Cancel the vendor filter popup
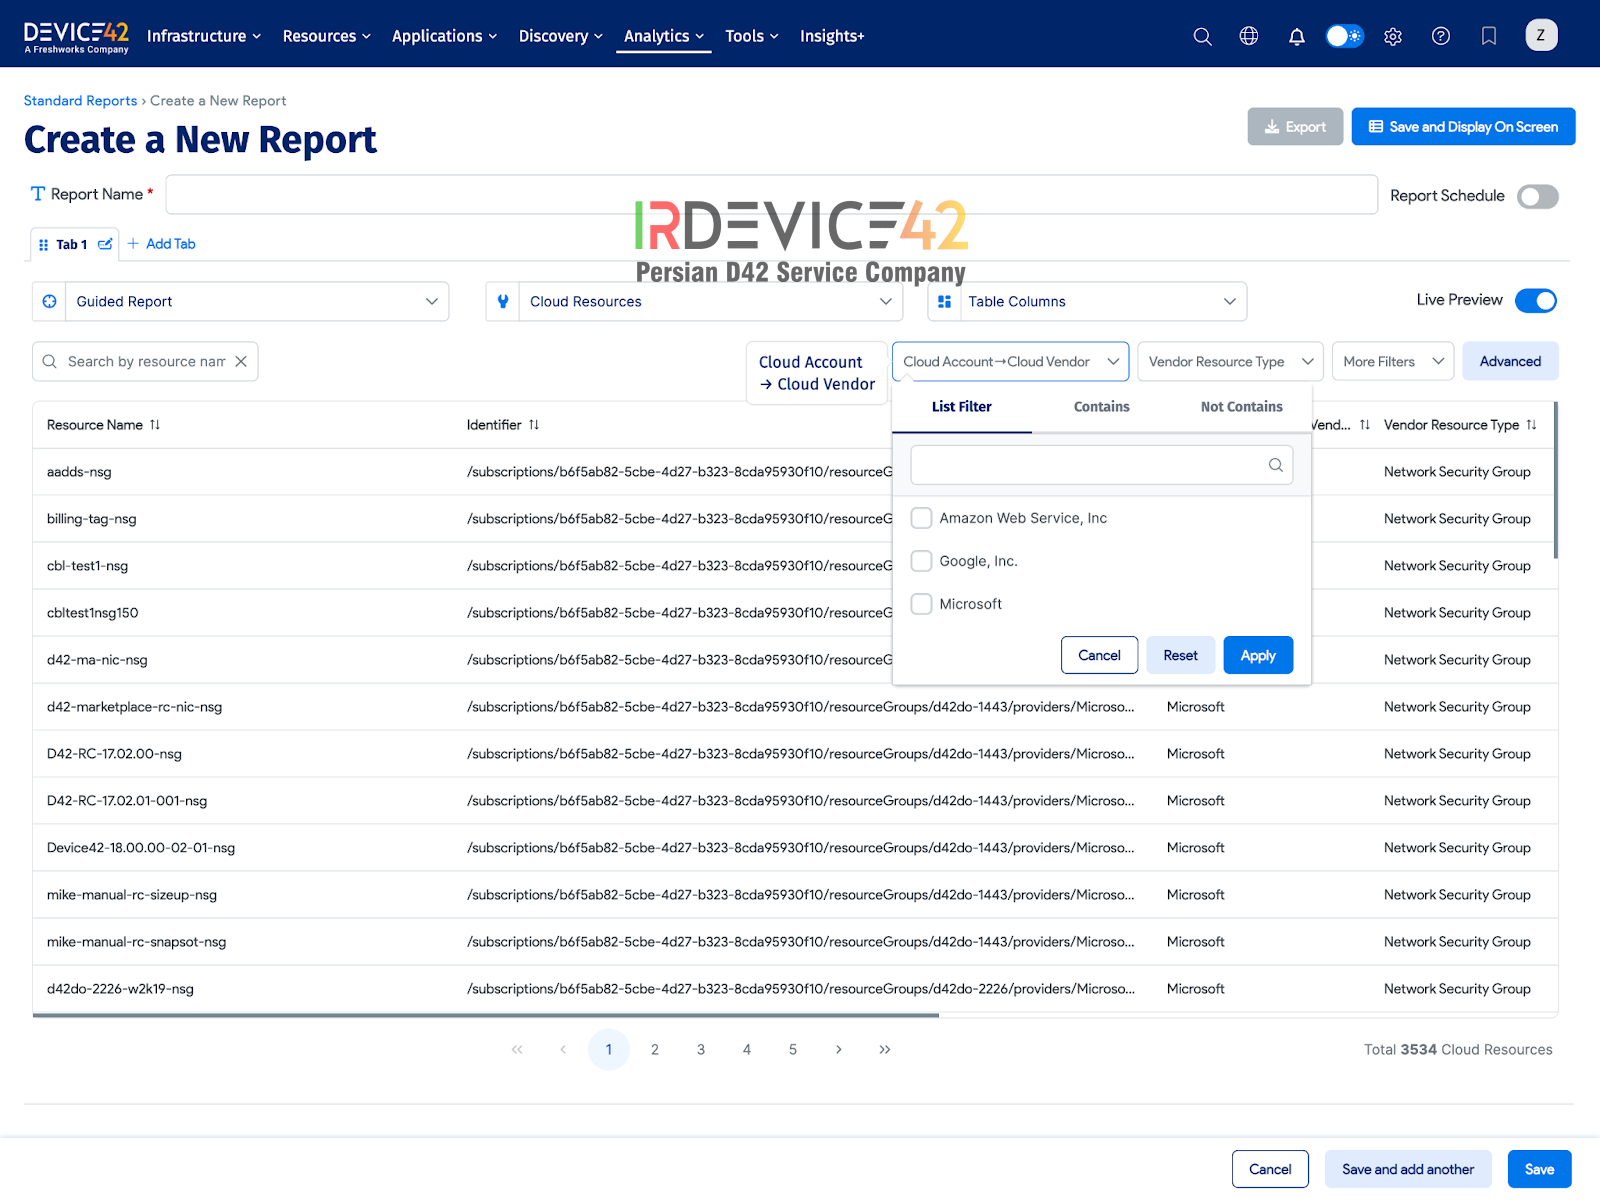This screenshot has height=1200, width=1600. (1099, 655)
